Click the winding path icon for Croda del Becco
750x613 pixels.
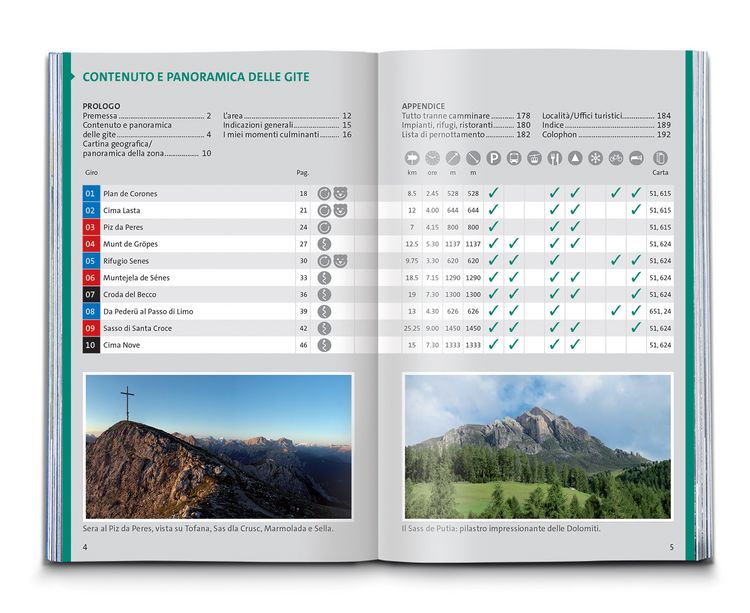click(324, 295)
